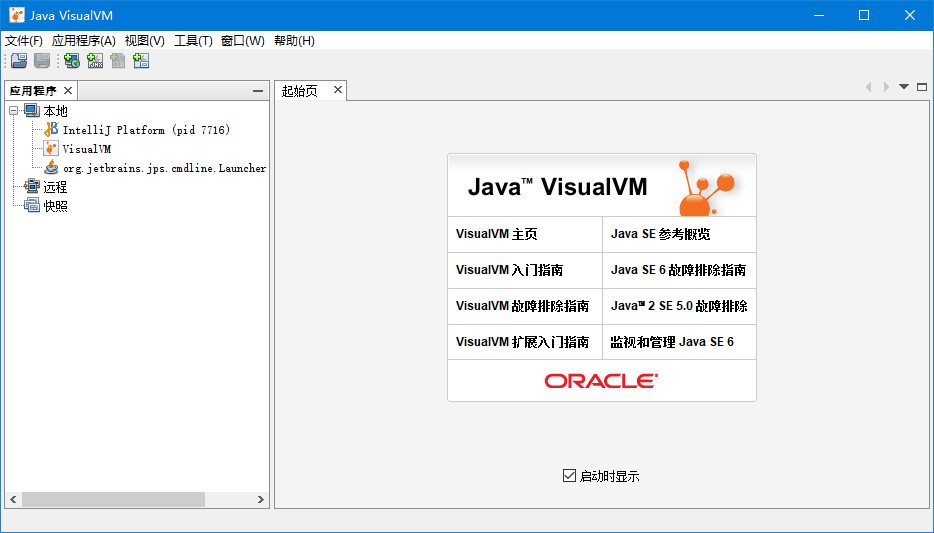Screen dimensions: 934x533
Task: Open the Java 2 SE 5.0 故障排除 link
Action: tap(679, 306)
